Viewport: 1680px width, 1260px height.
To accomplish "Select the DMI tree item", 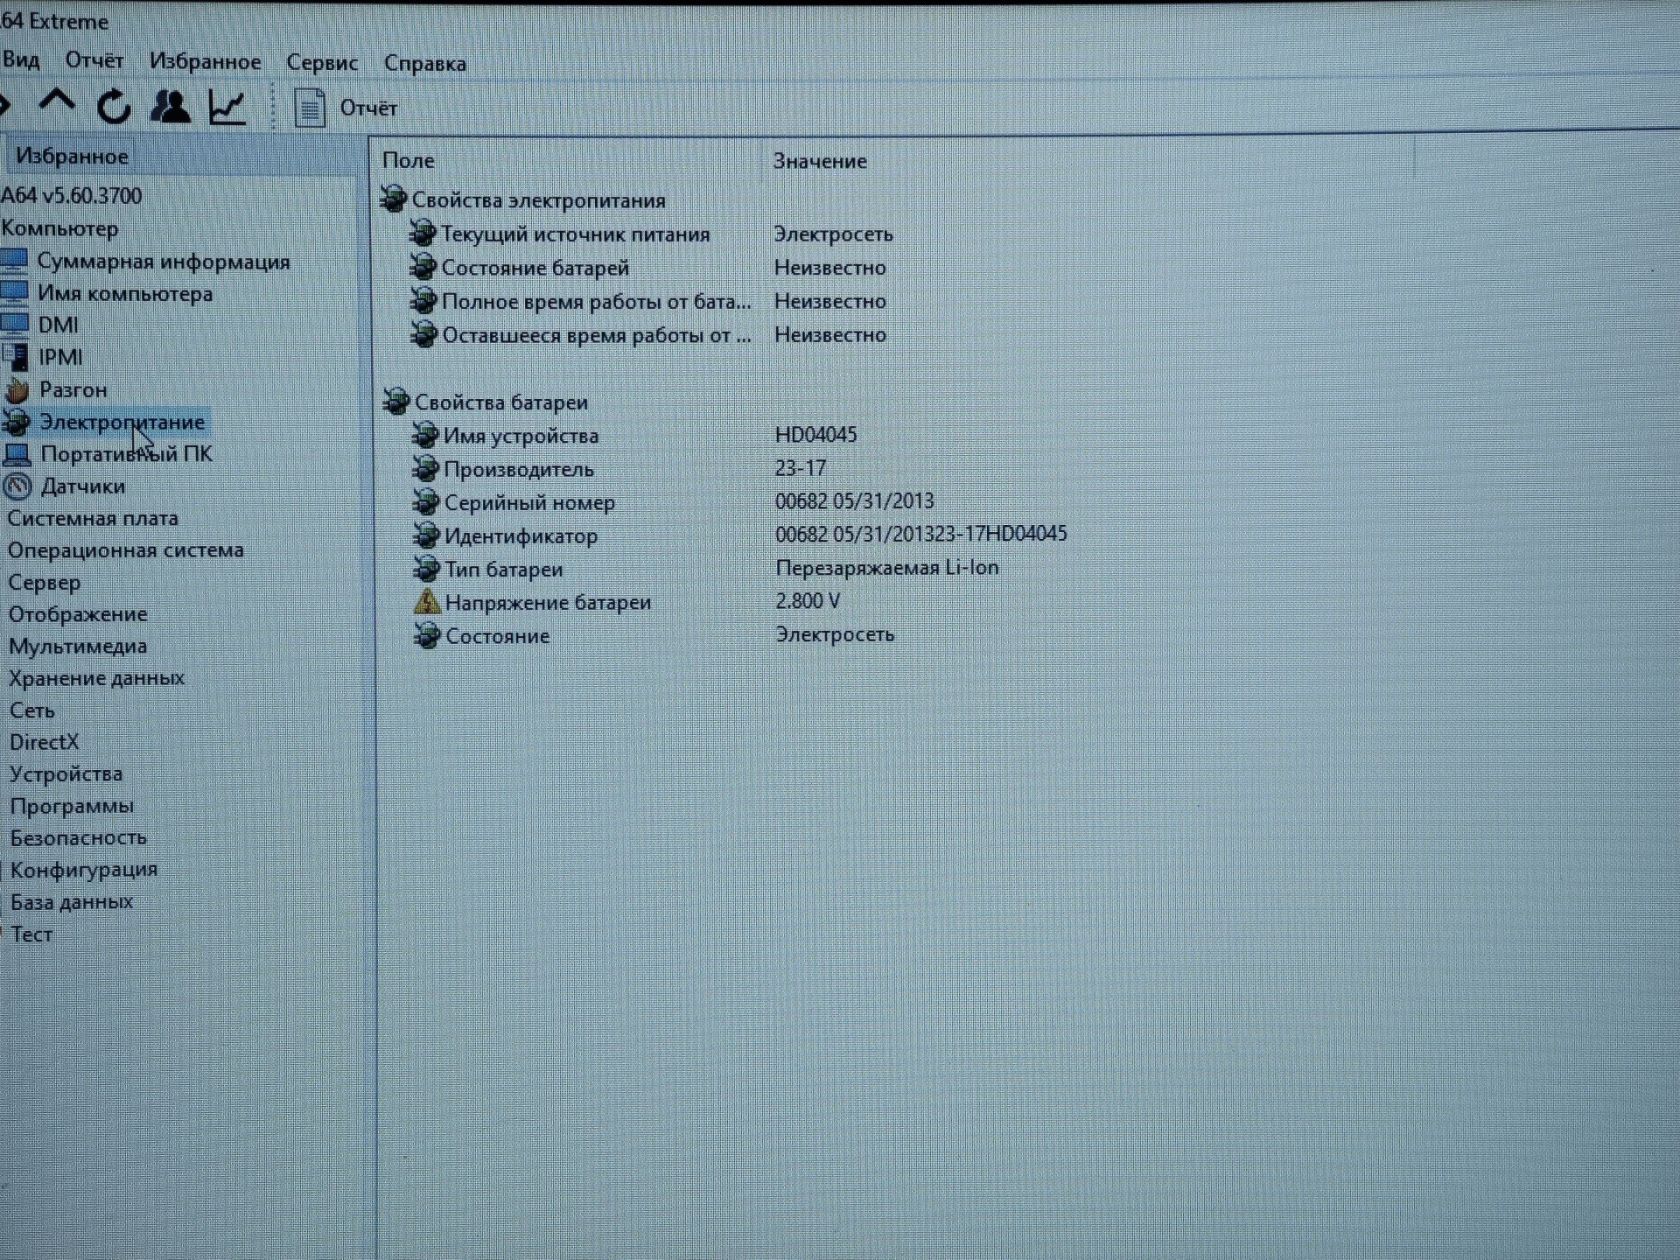I will 58,325.
